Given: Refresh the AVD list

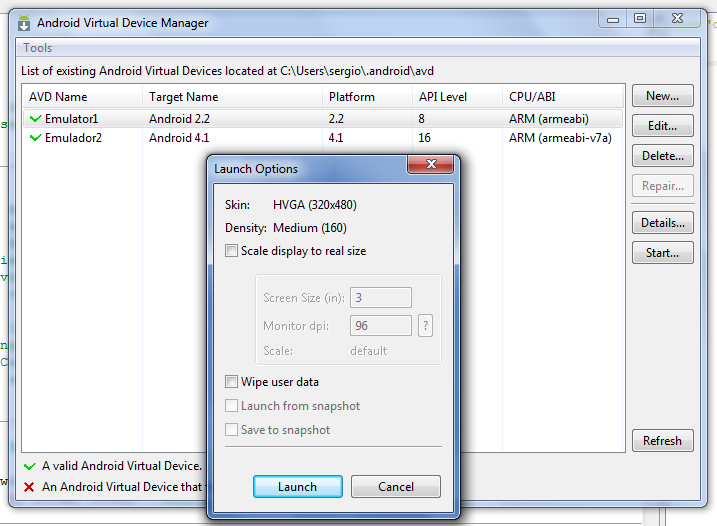Looking at the screenshot, I should coord(663,441).
